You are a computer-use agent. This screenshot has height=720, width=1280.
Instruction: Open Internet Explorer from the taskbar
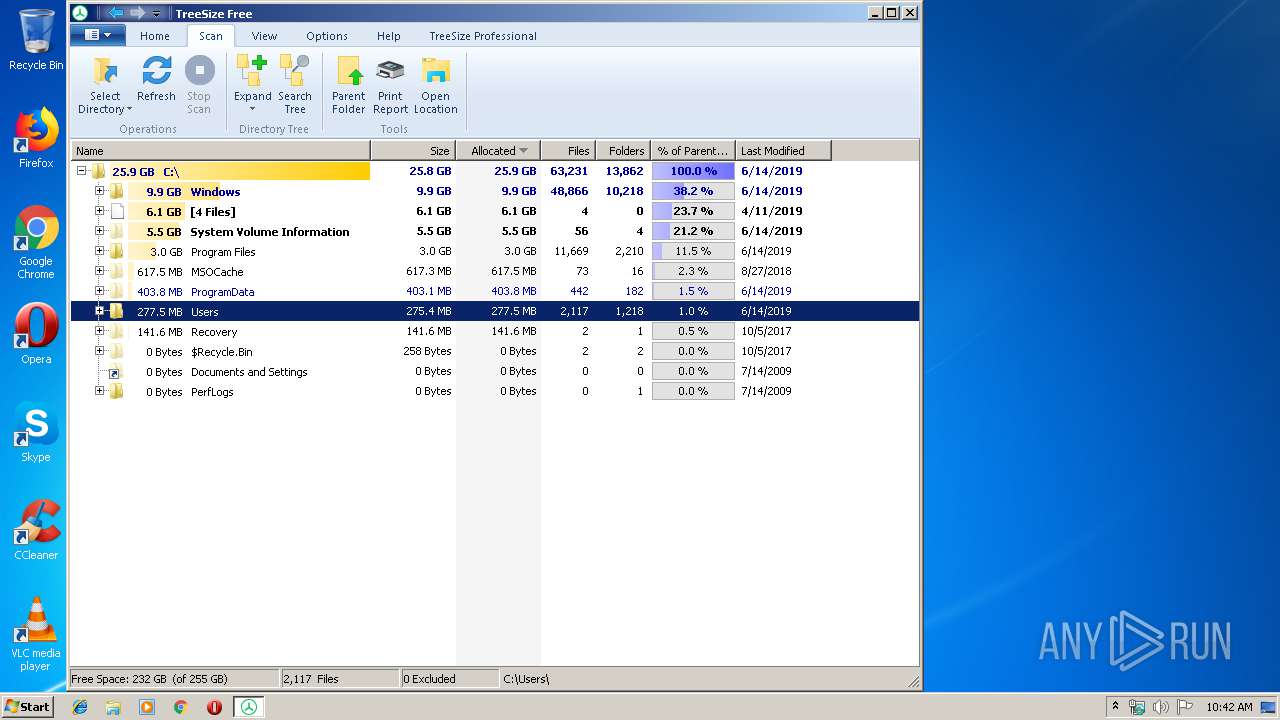(x=80, y=707)
